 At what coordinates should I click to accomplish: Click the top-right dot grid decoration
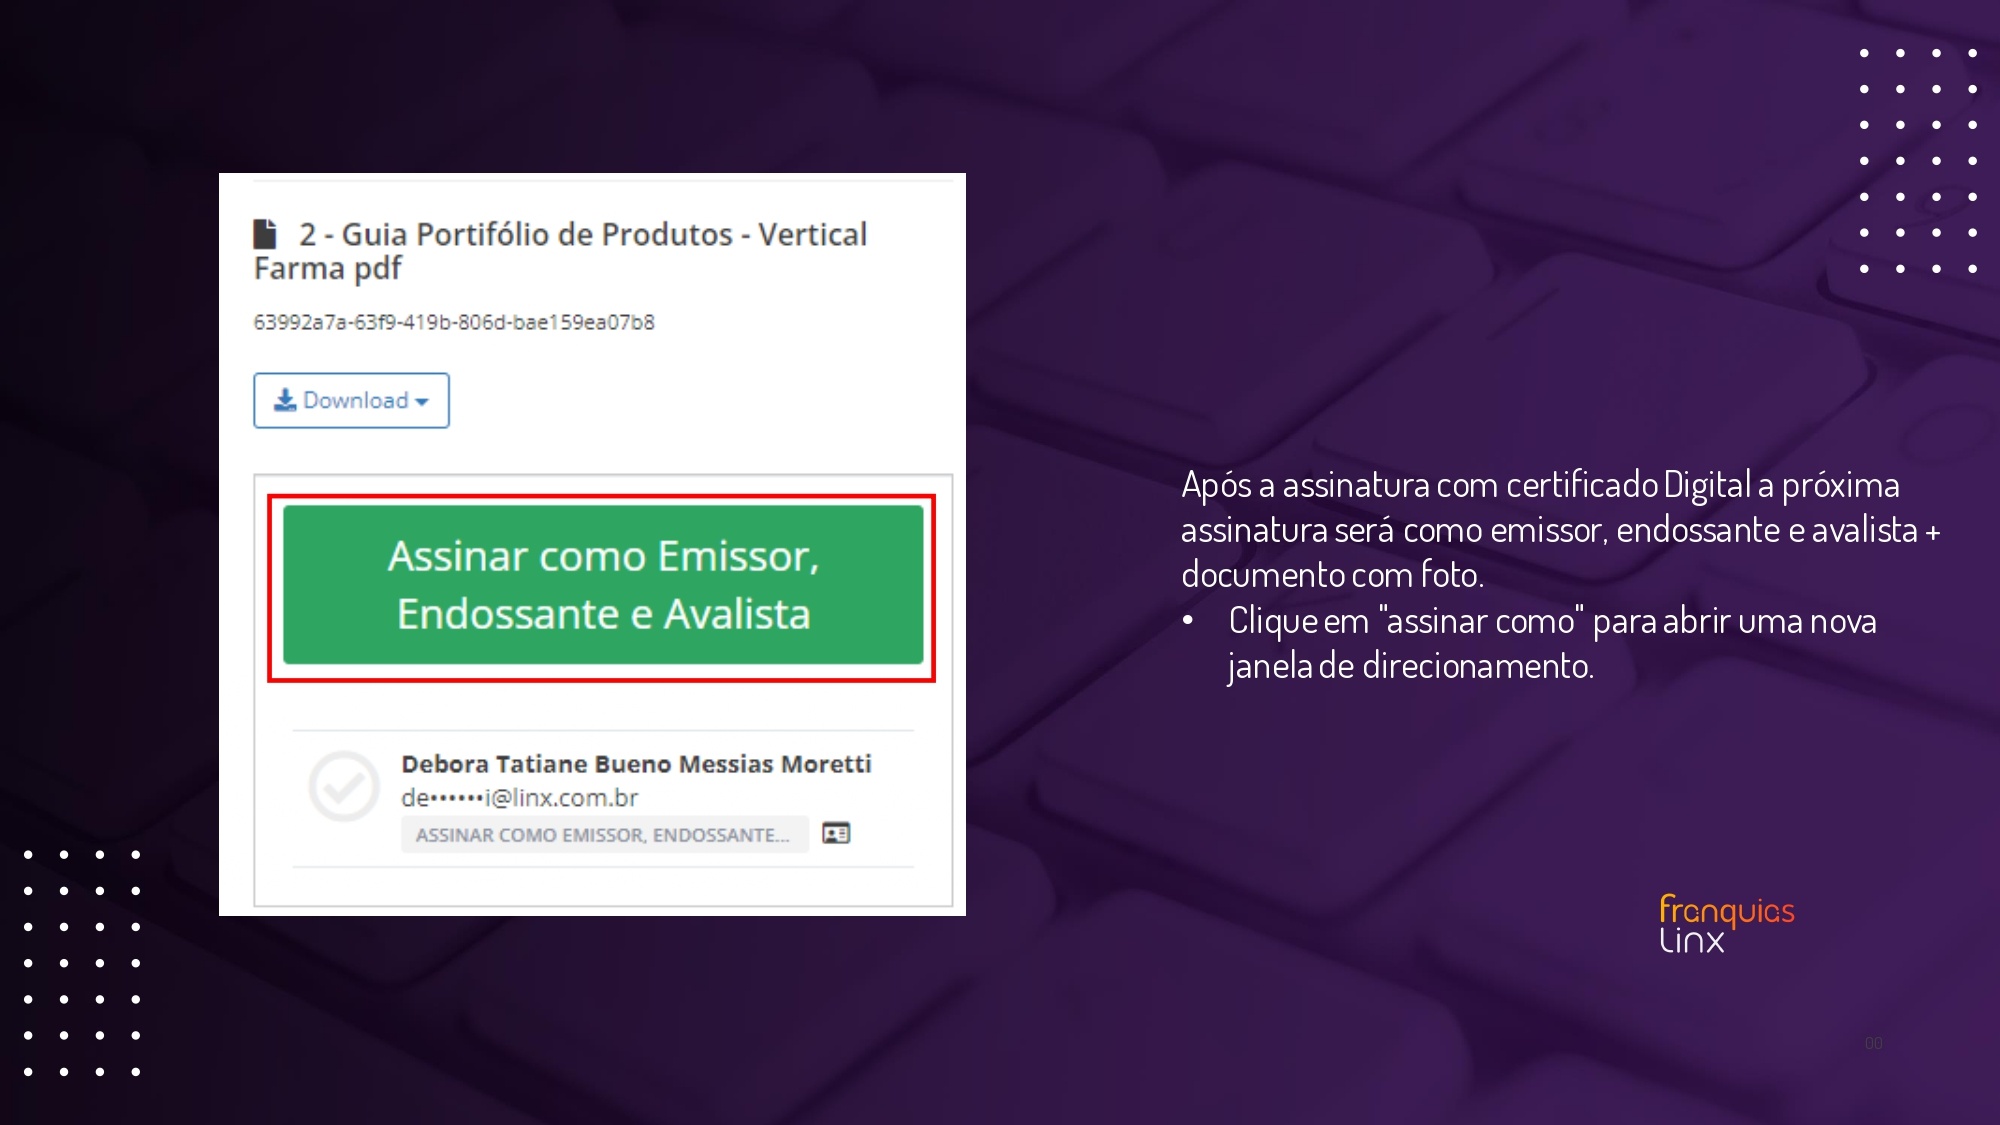point(1918,160)
